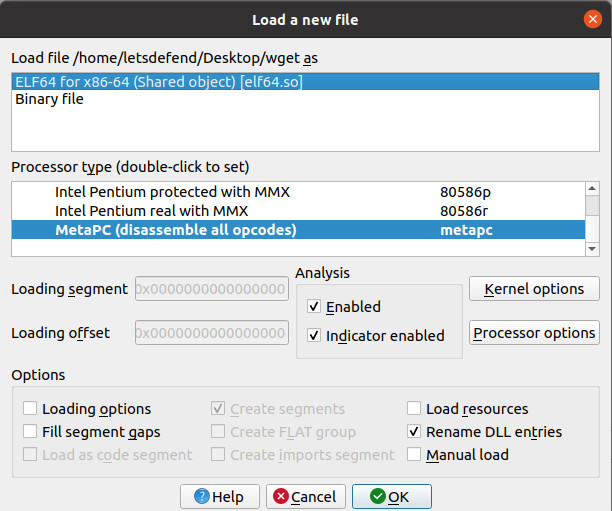Uncheck Rename DLL entries
The image size is (612, 511).
(415, 432)
